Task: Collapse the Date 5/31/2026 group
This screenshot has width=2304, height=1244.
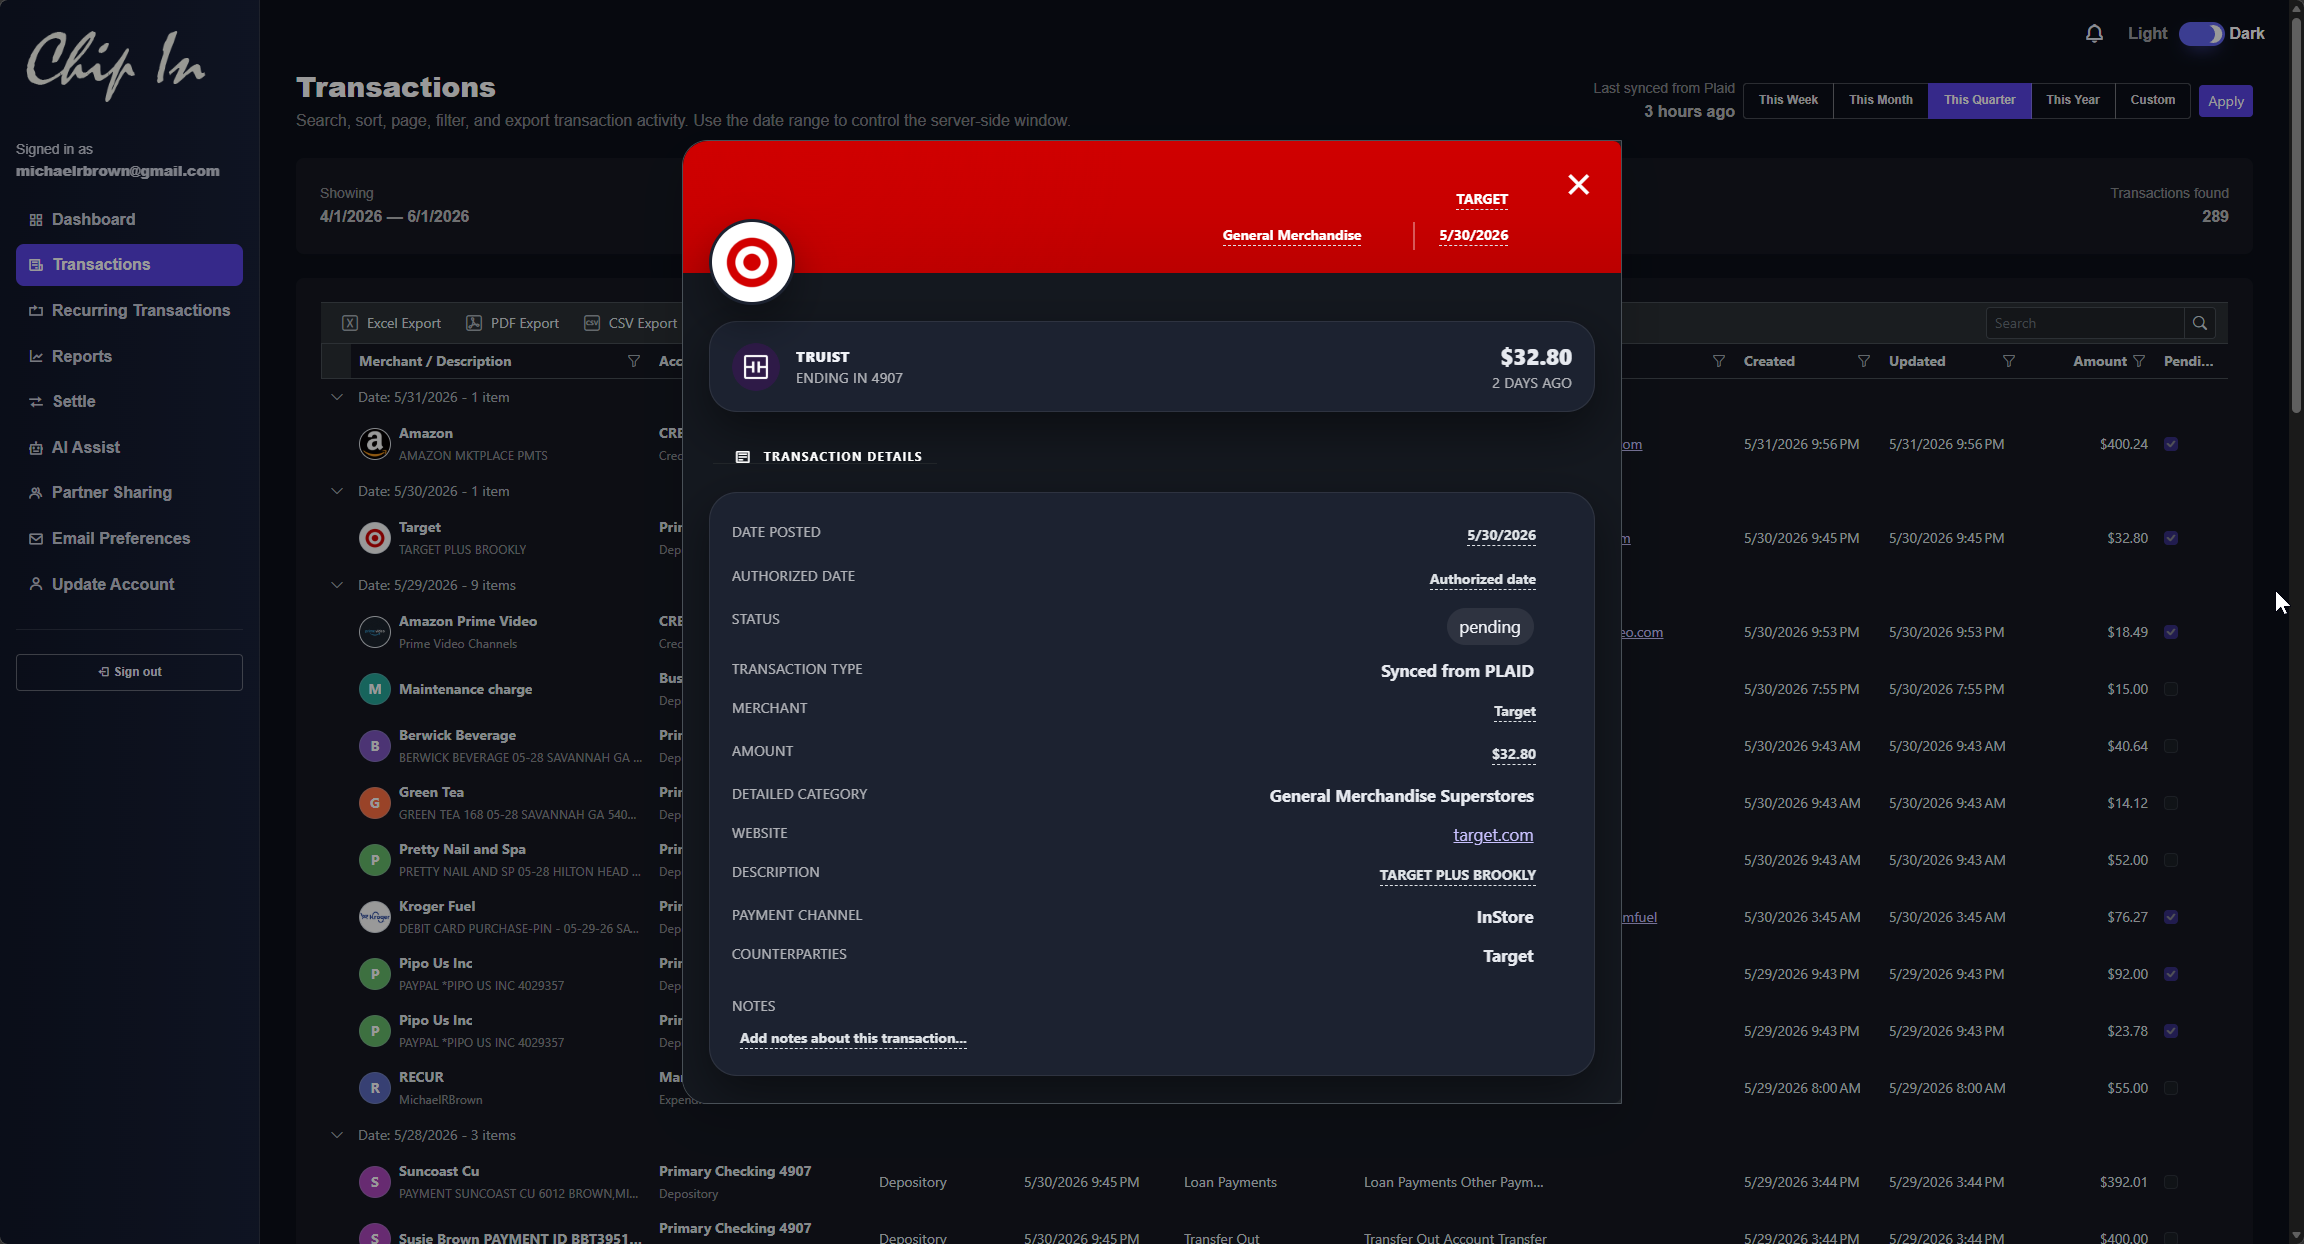Action: click(337, 397)
